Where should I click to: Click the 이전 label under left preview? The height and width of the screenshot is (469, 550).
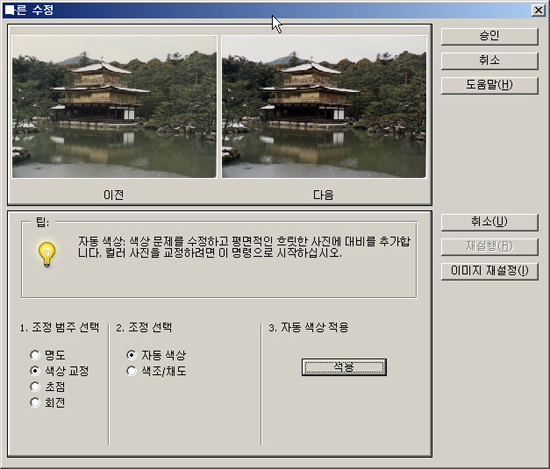click(x=113, y=195)
